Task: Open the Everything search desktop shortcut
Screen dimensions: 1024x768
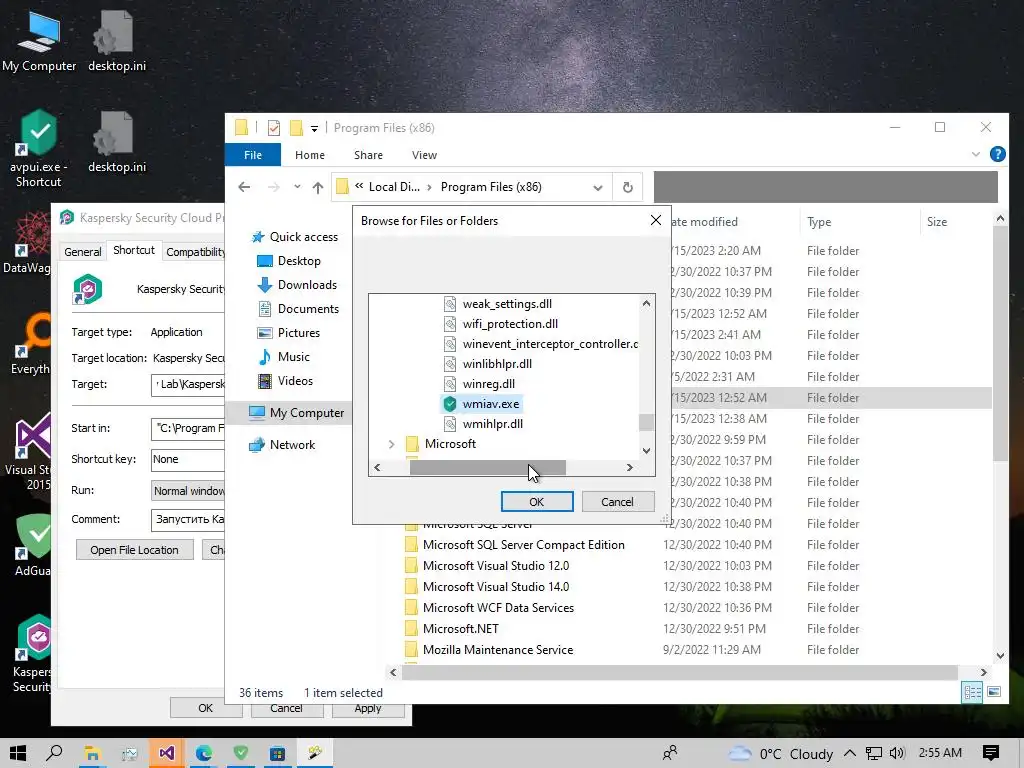Action: (31, 345)
